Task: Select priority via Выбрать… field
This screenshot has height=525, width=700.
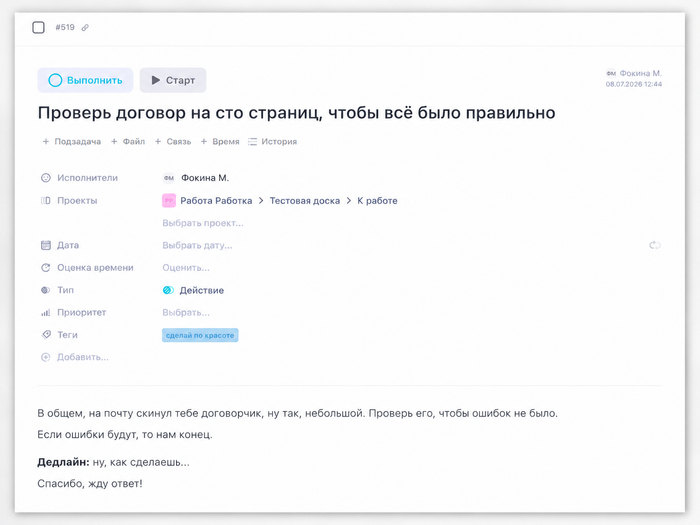Action: click(x=186, y=312)
